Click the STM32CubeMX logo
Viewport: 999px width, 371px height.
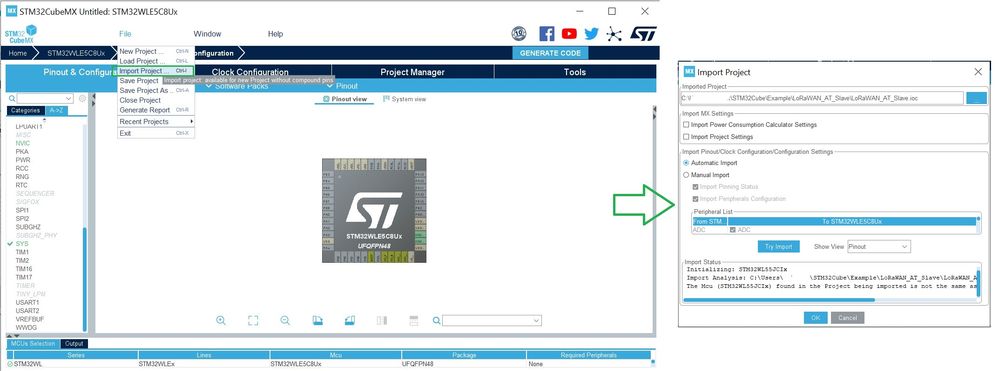pos(21,34)
